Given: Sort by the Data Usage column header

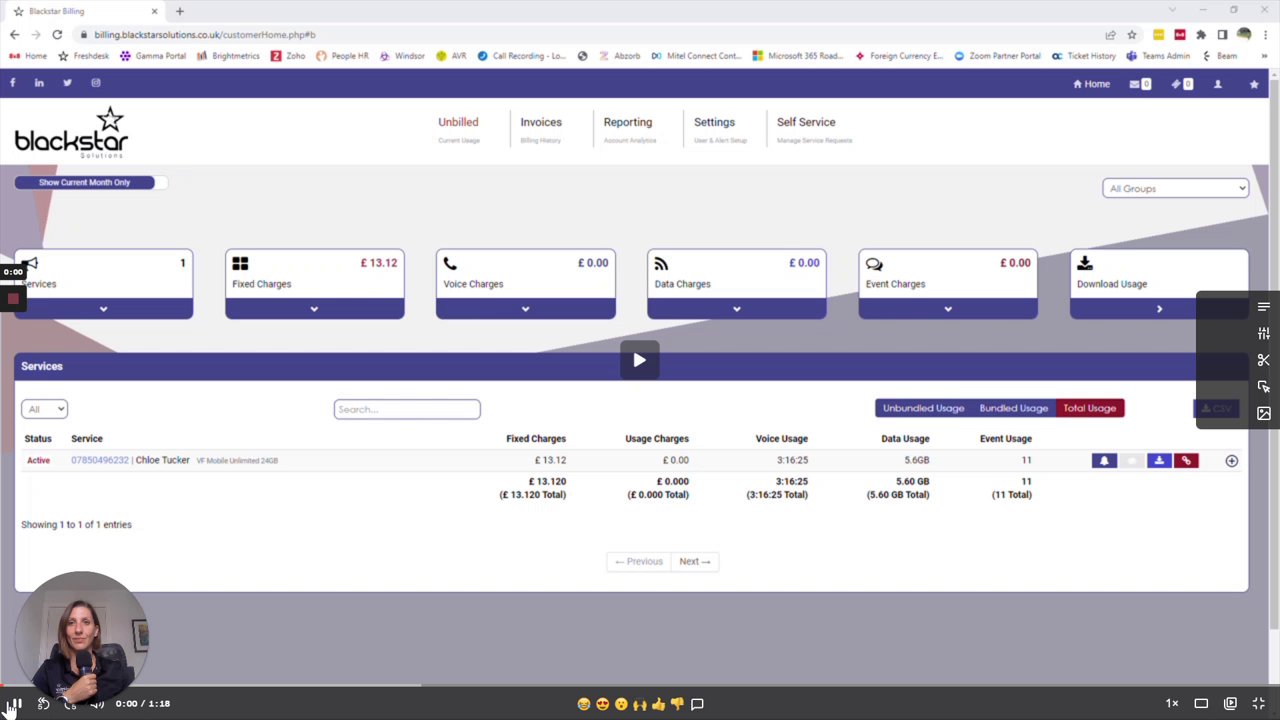Looking at the screenshot, I should pos(905,438).
